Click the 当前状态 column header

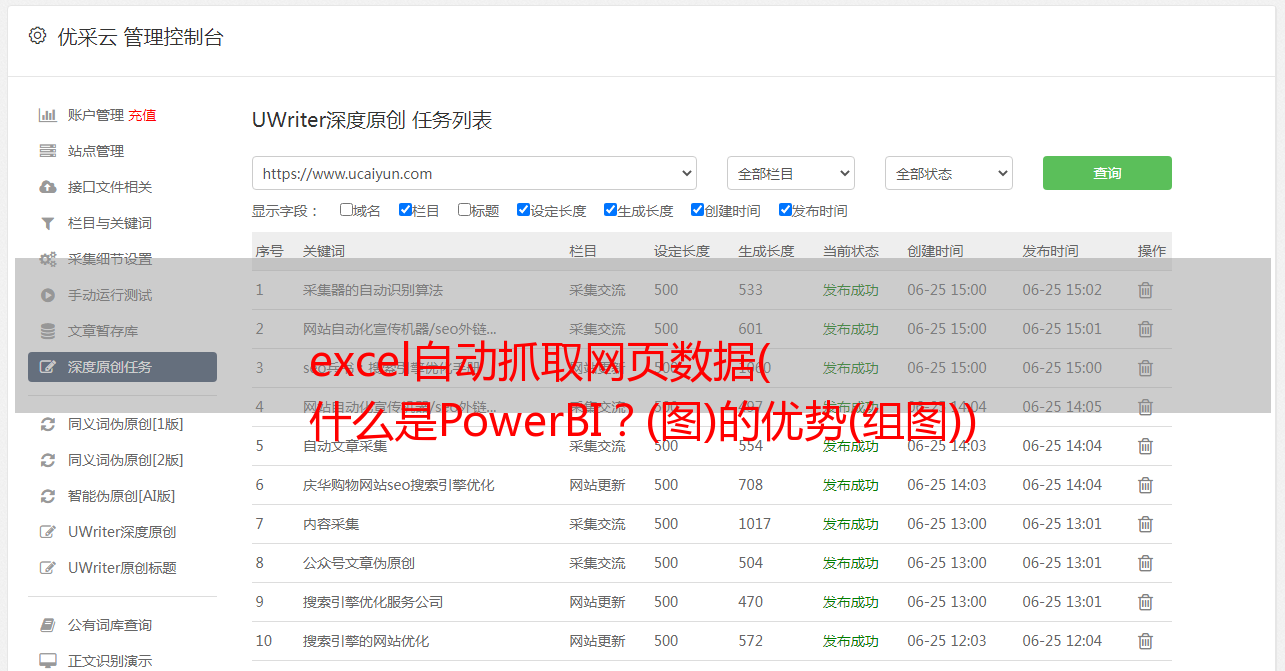tap(851, 251)
